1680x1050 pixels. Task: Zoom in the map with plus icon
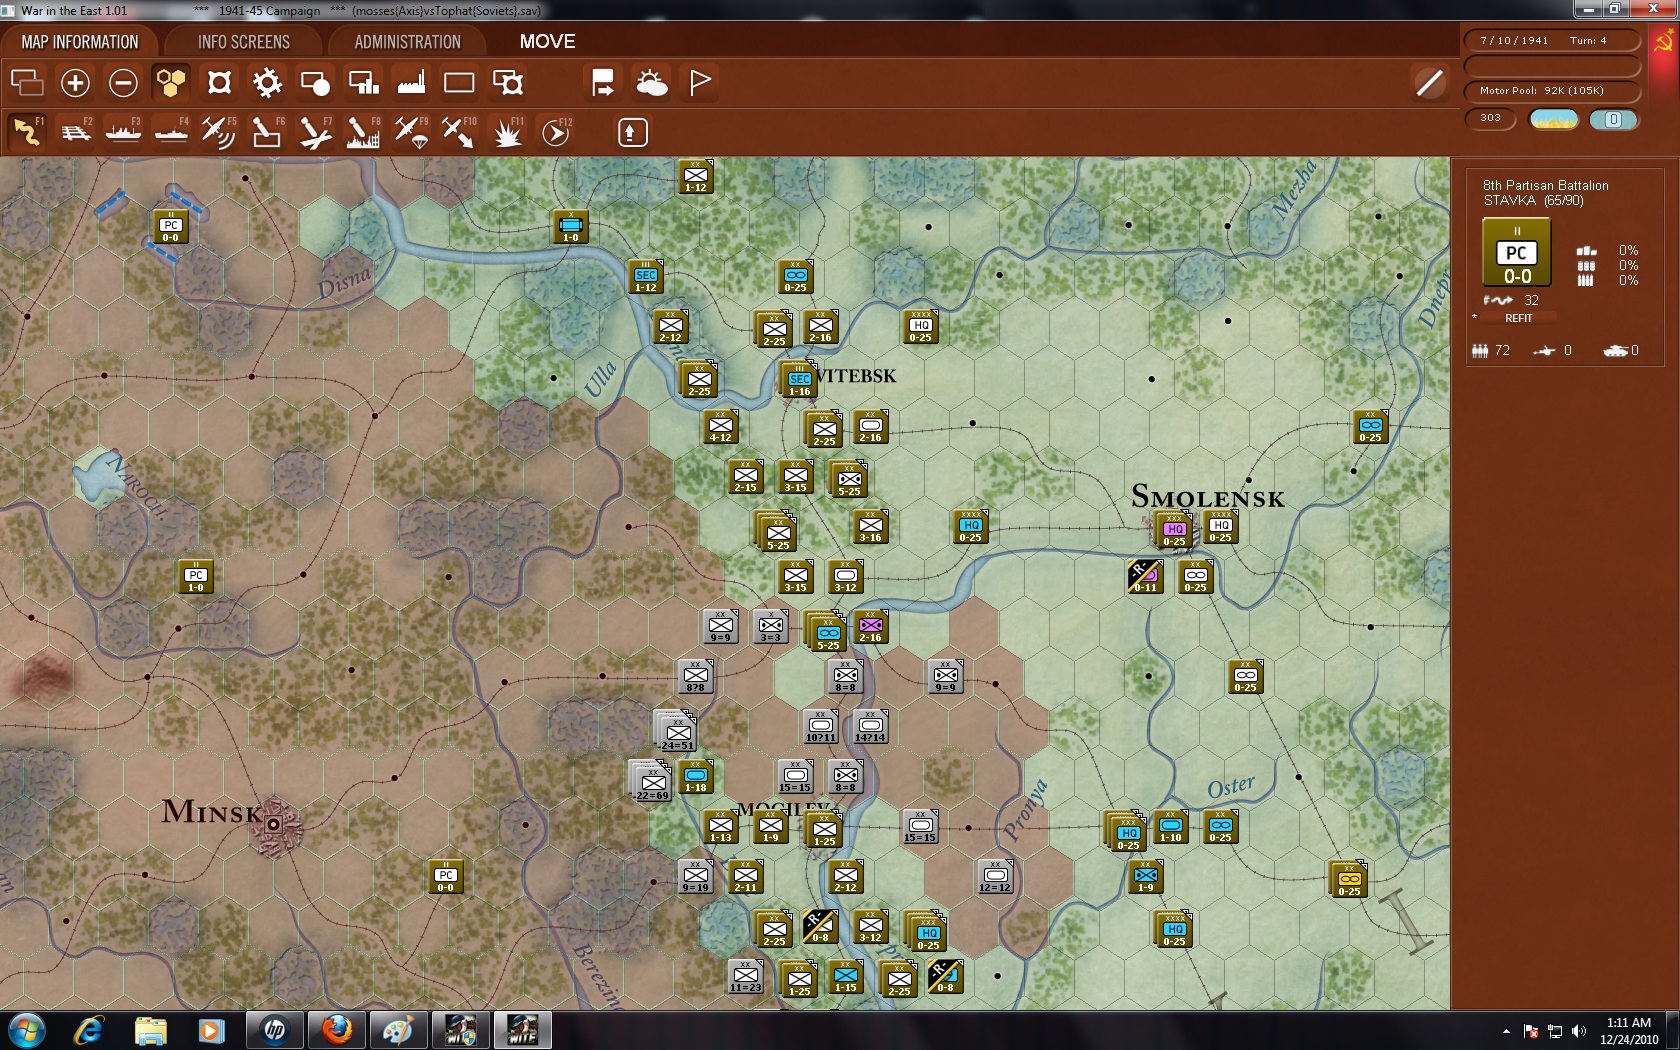[x=75, y=82]
